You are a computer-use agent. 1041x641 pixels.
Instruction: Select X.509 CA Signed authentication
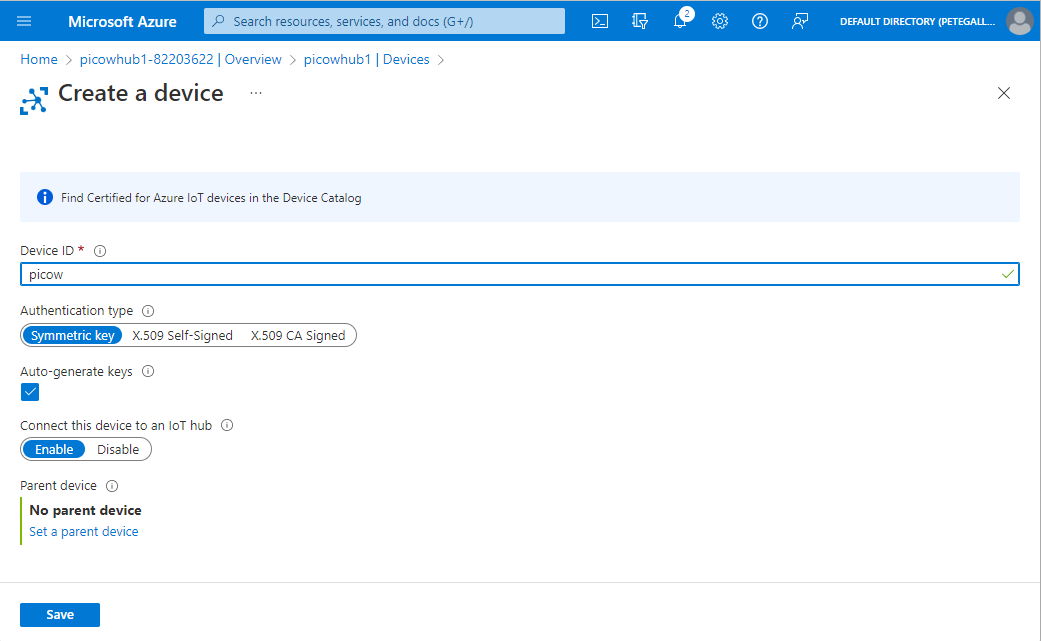(298, 336)
